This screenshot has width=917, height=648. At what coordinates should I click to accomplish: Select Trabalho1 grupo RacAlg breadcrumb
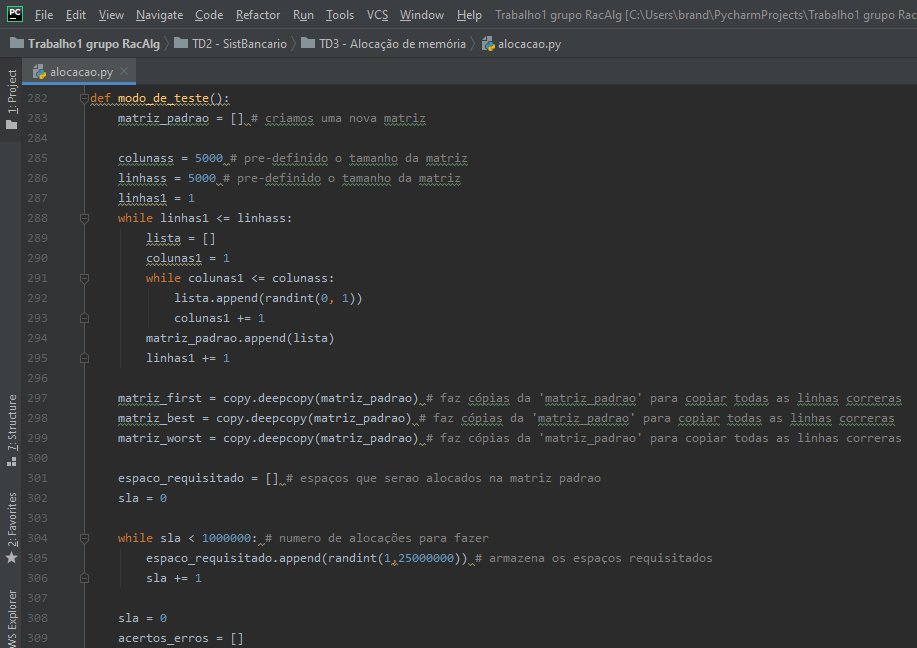(x=94, y=44)
